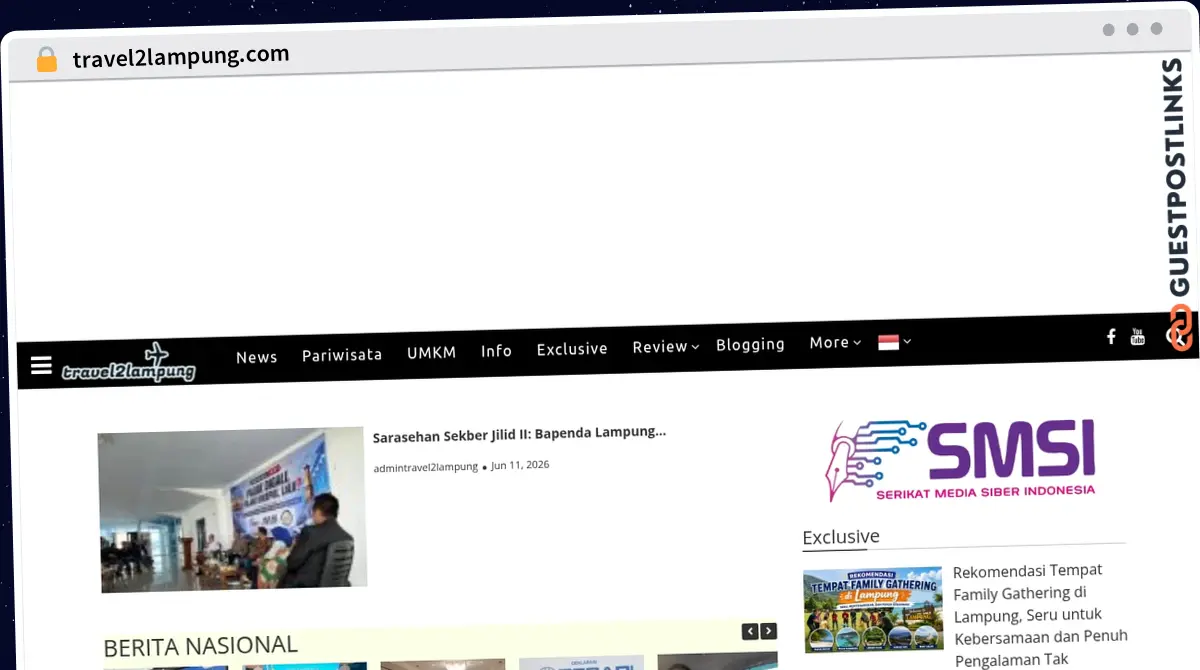Open the Indonesian flag language selector
Image resolution: width=1200 pixels, height=670 pixels.
pos(894,342)
